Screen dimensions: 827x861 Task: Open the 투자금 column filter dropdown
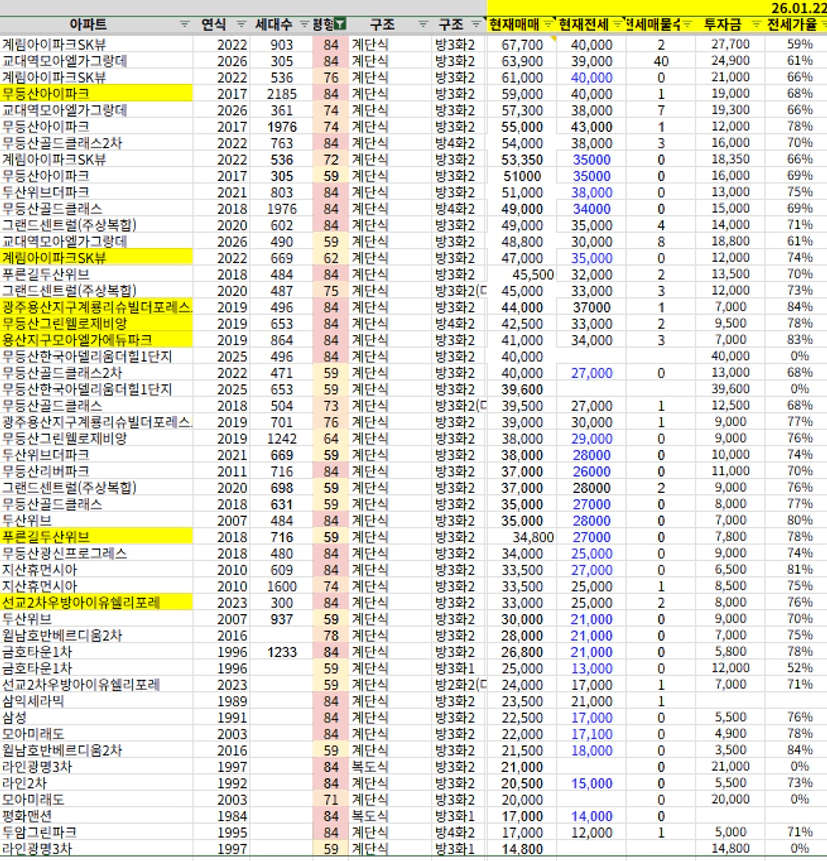tap(756, 24)
